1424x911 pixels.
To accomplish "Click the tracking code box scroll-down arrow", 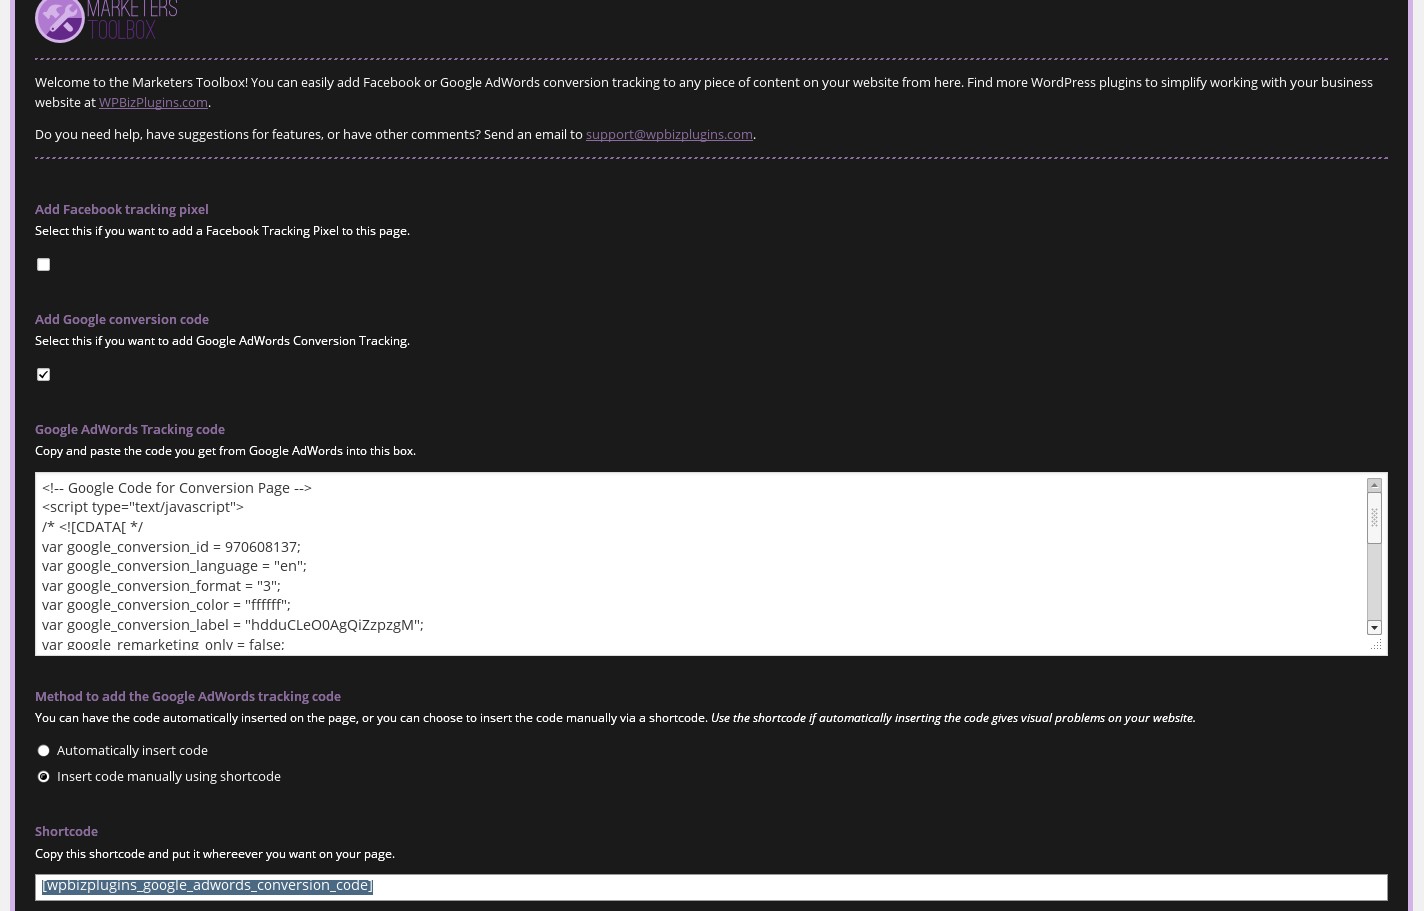I will (x=1374, y=628).
